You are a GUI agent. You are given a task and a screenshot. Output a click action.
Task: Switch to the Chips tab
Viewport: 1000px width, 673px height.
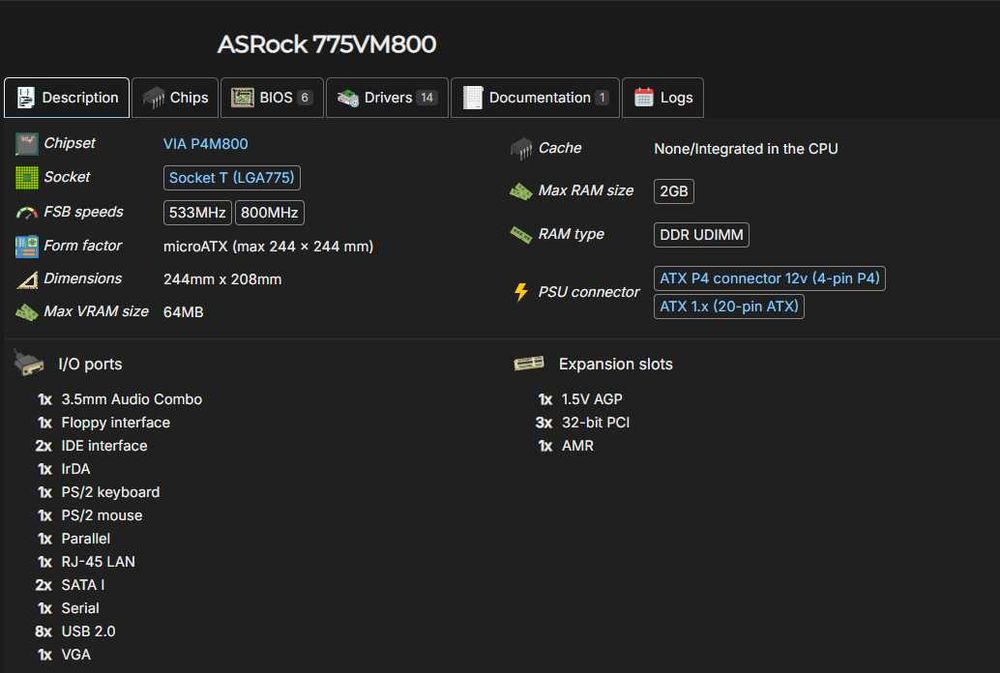tap(175, 98)
